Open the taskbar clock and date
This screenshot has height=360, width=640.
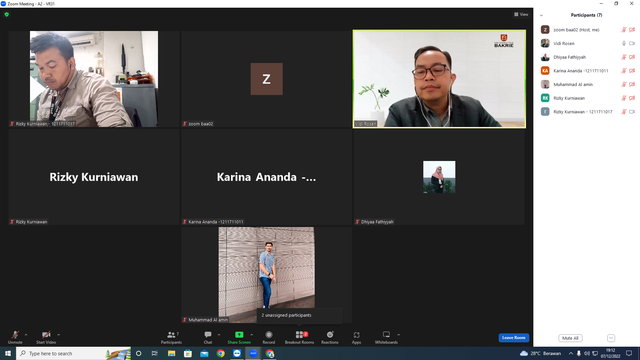(611, 353)
